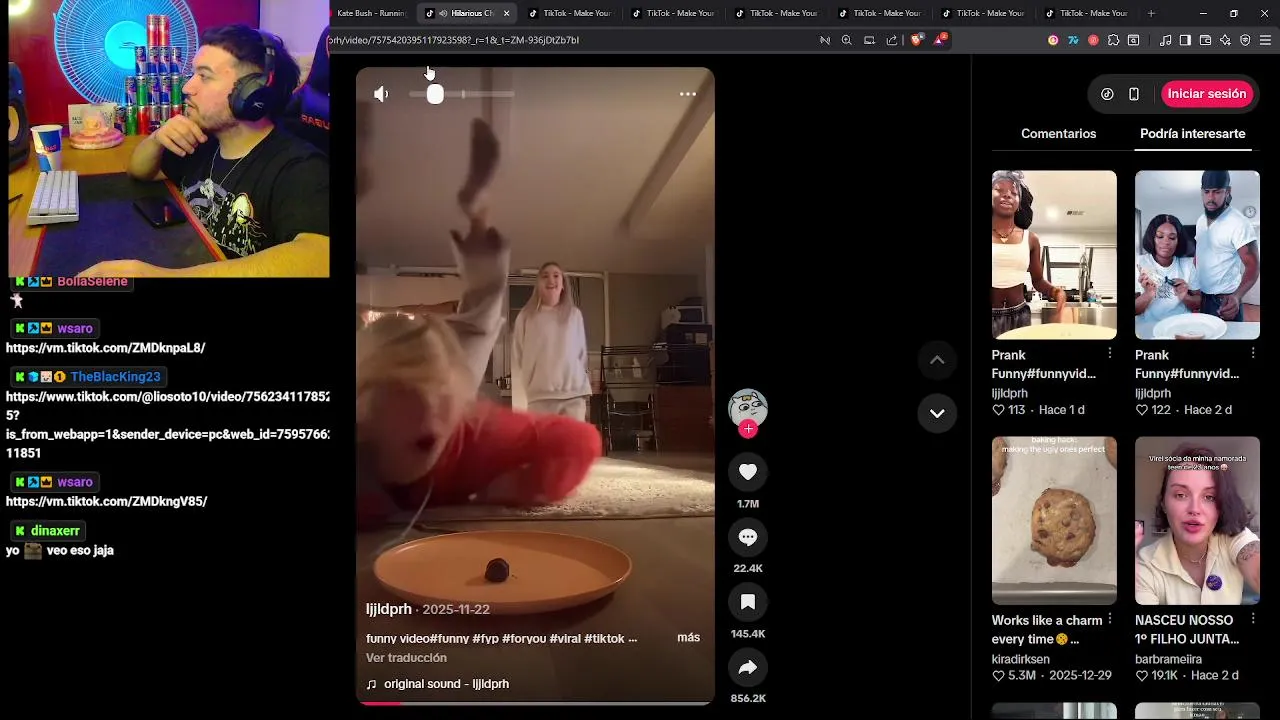This screenshot has height=720, width=1280.
Task: Bookmark the video with save icon
Action: point(748,602)
